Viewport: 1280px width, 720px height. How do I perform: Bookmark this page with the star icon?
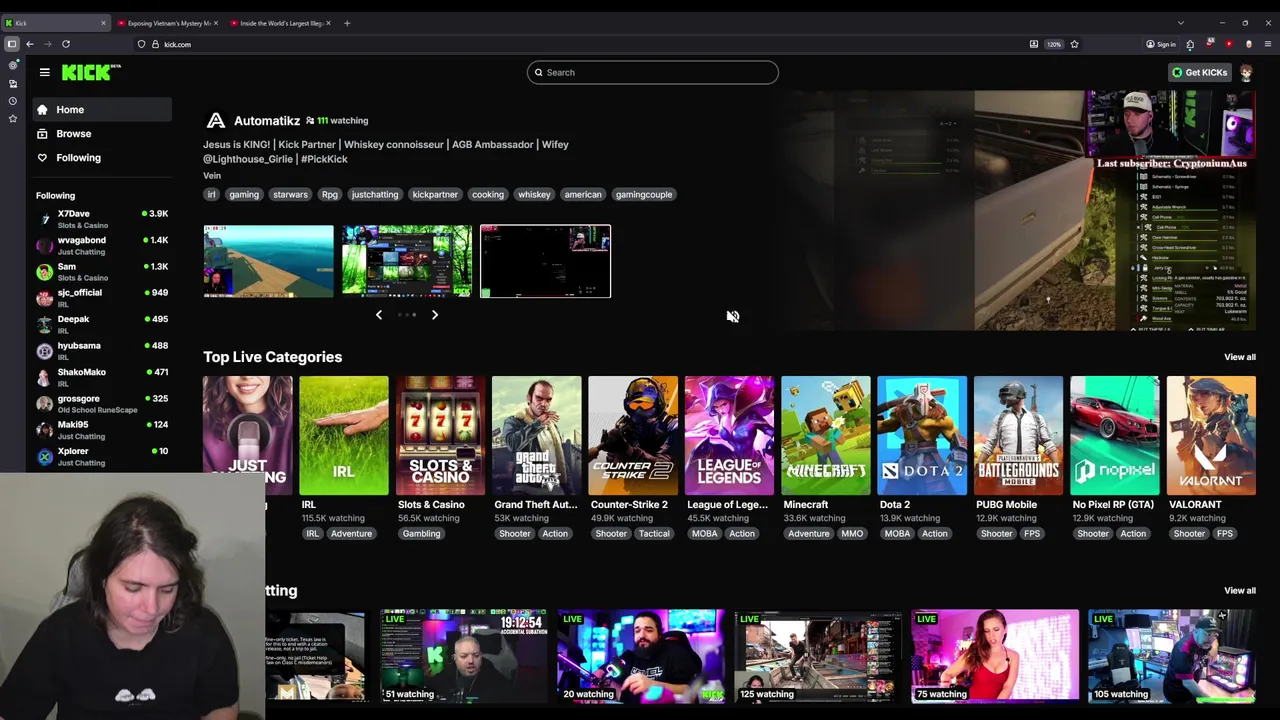tap(1074, 44)
